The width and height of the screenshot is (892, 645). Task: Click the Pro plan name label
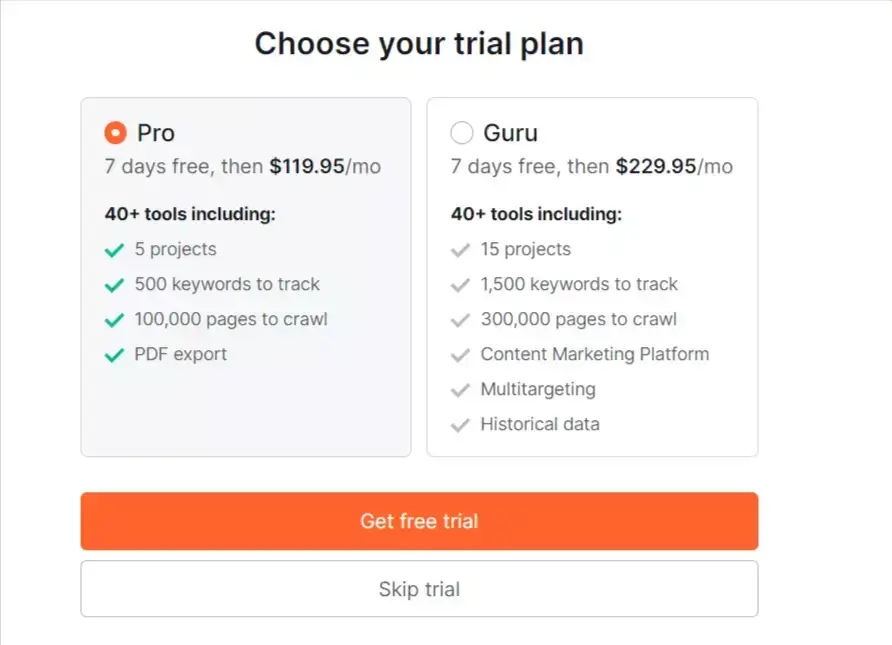157,132
